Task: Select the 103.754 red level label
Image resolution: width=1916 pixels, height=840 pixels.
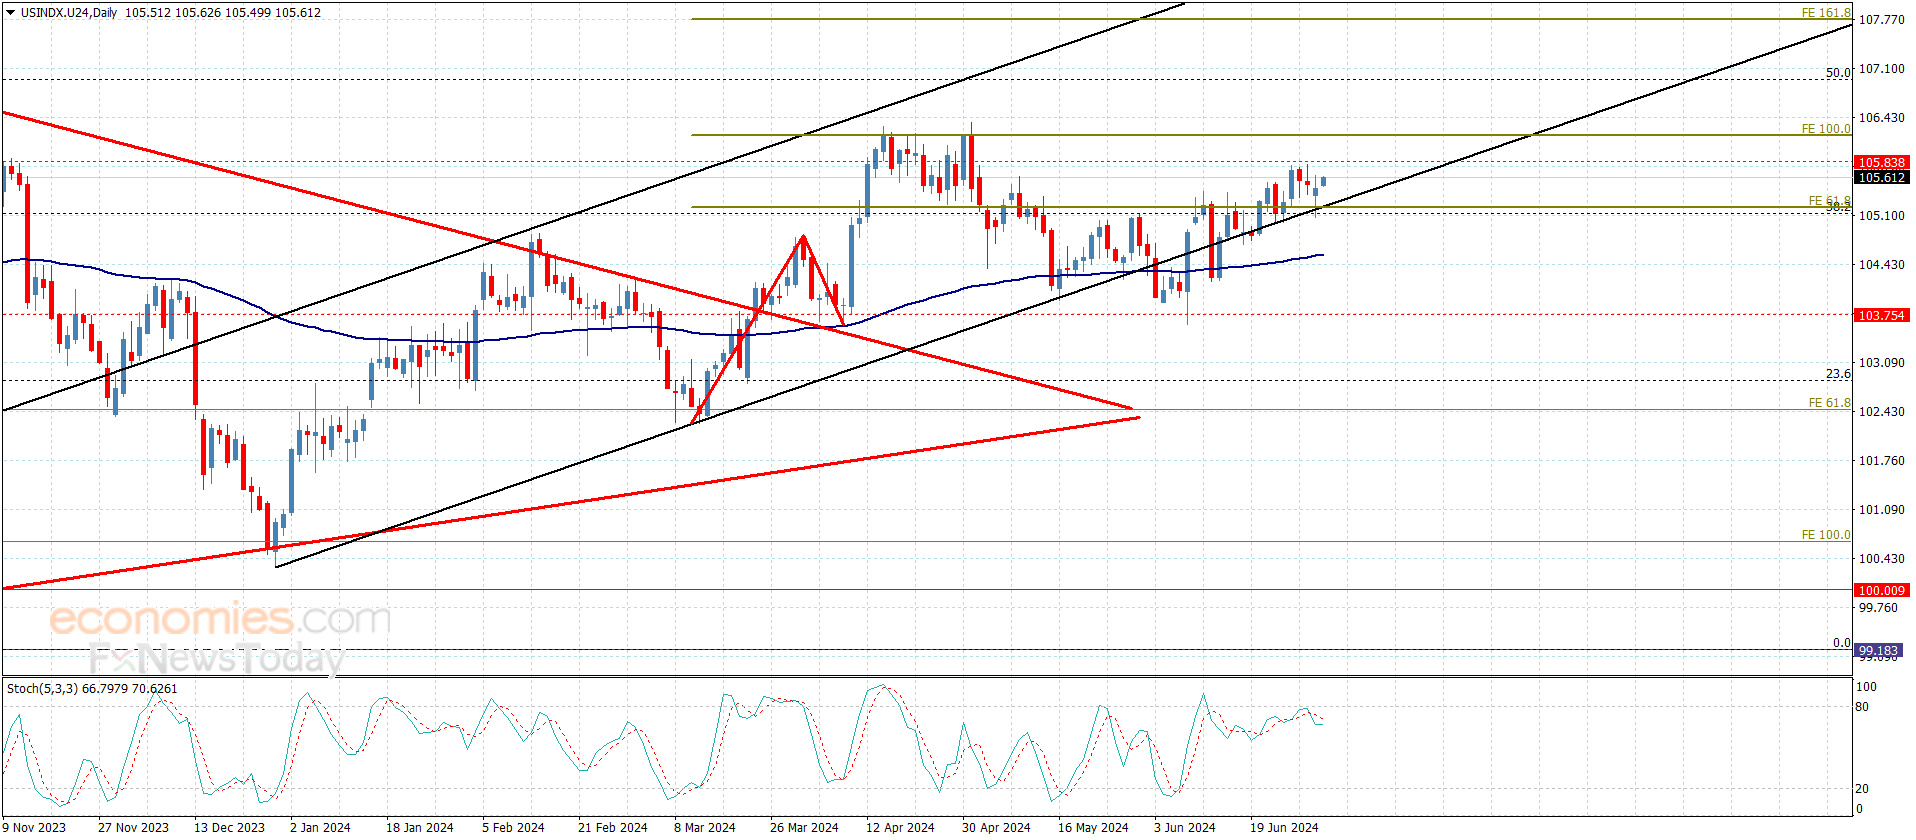Action: click(x=1881, y=315)
